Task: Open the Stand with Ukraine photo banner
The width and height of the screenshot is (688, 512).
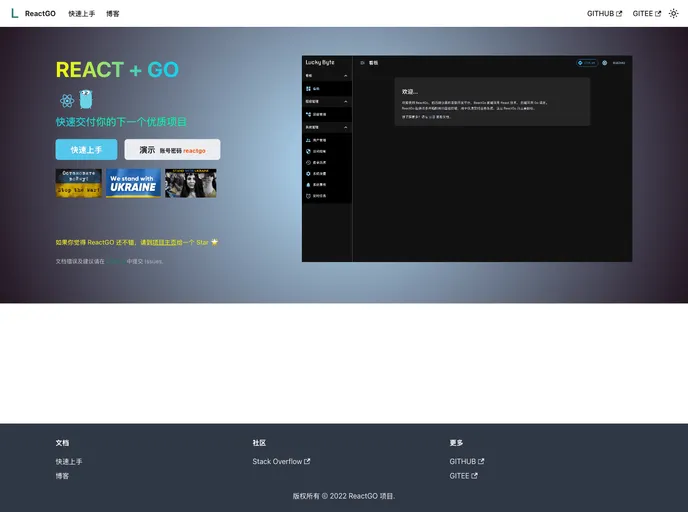Action: (191, 183)
